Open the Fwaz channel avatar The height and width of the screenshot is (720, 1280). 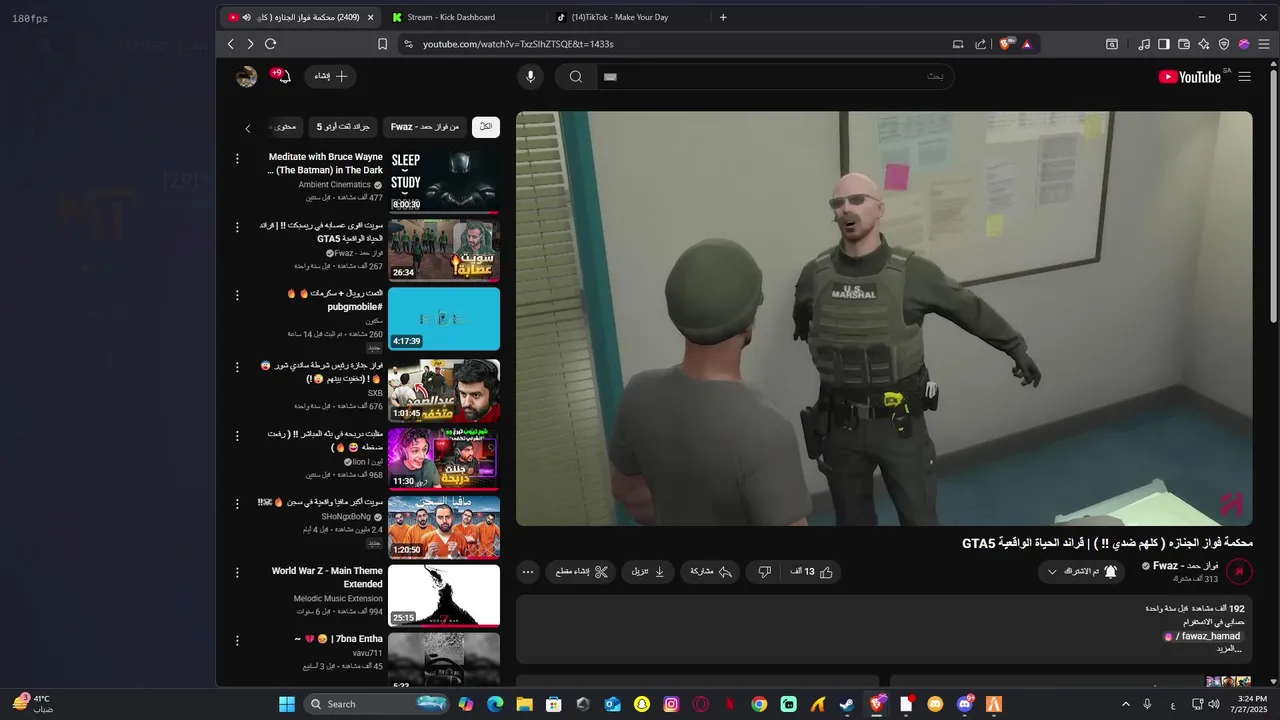[1239, 572]
